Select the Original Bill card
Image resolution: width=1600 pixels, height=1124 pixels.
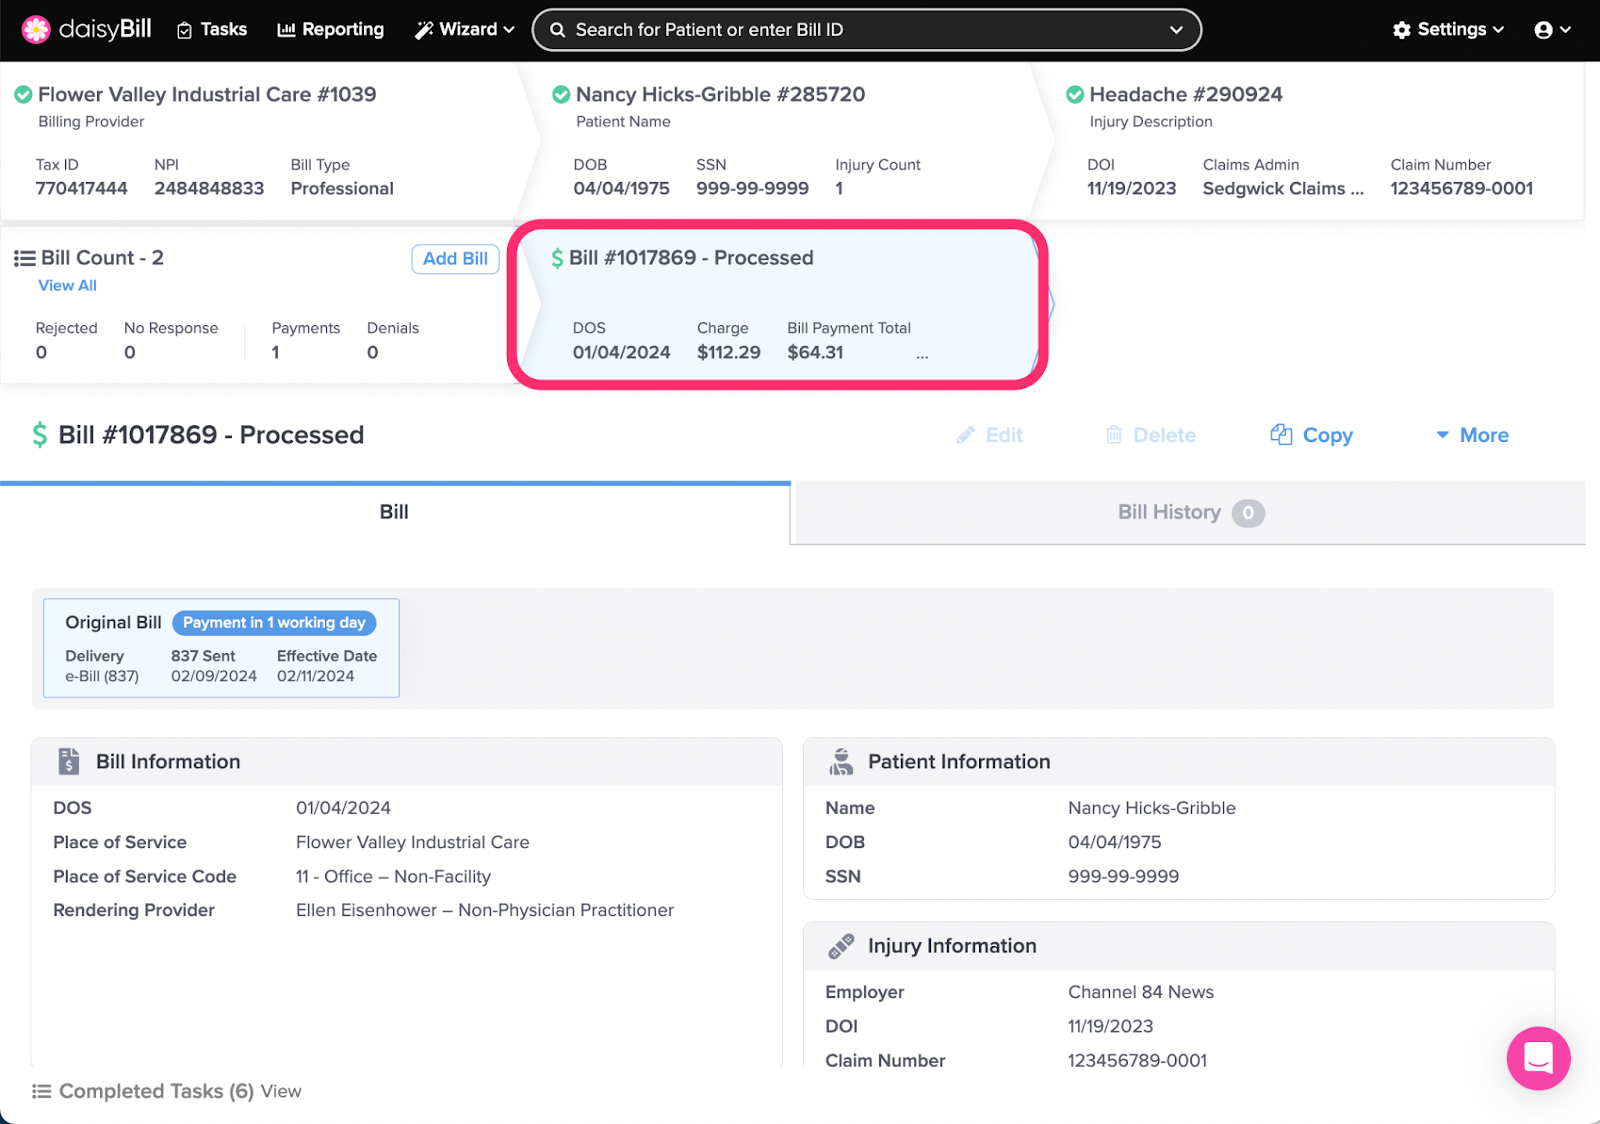(221, 648)
